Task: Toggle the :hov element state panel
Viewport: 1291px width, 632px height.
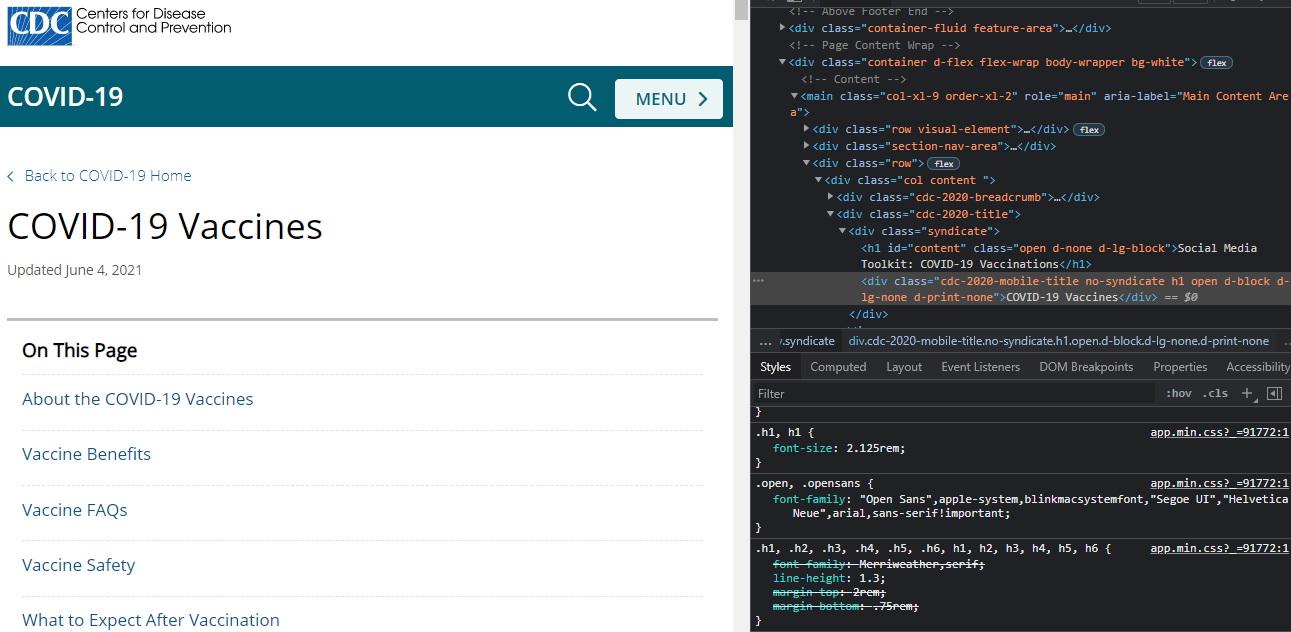Action: (x=1178, y=394)
